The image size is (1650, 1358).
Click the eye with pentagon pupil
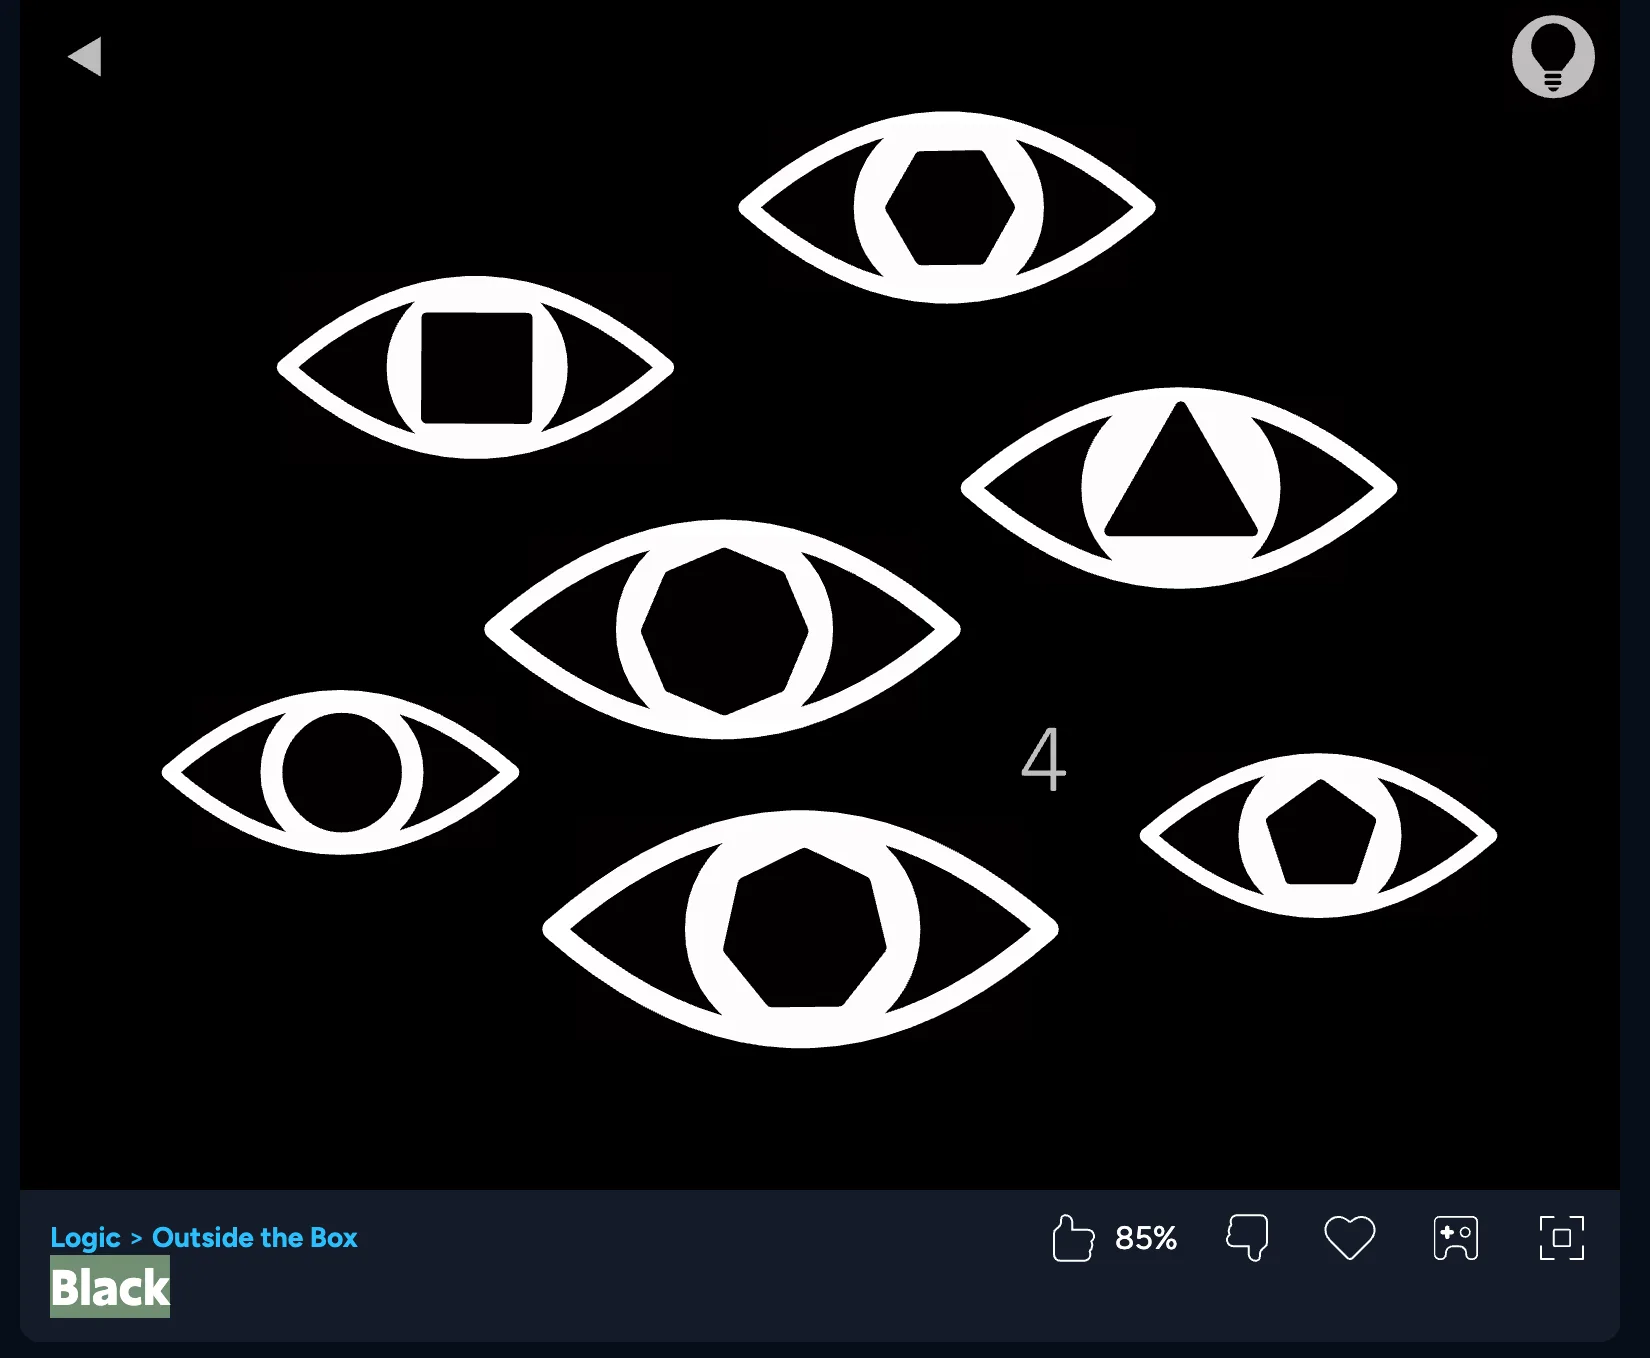tap(1318, 835)
